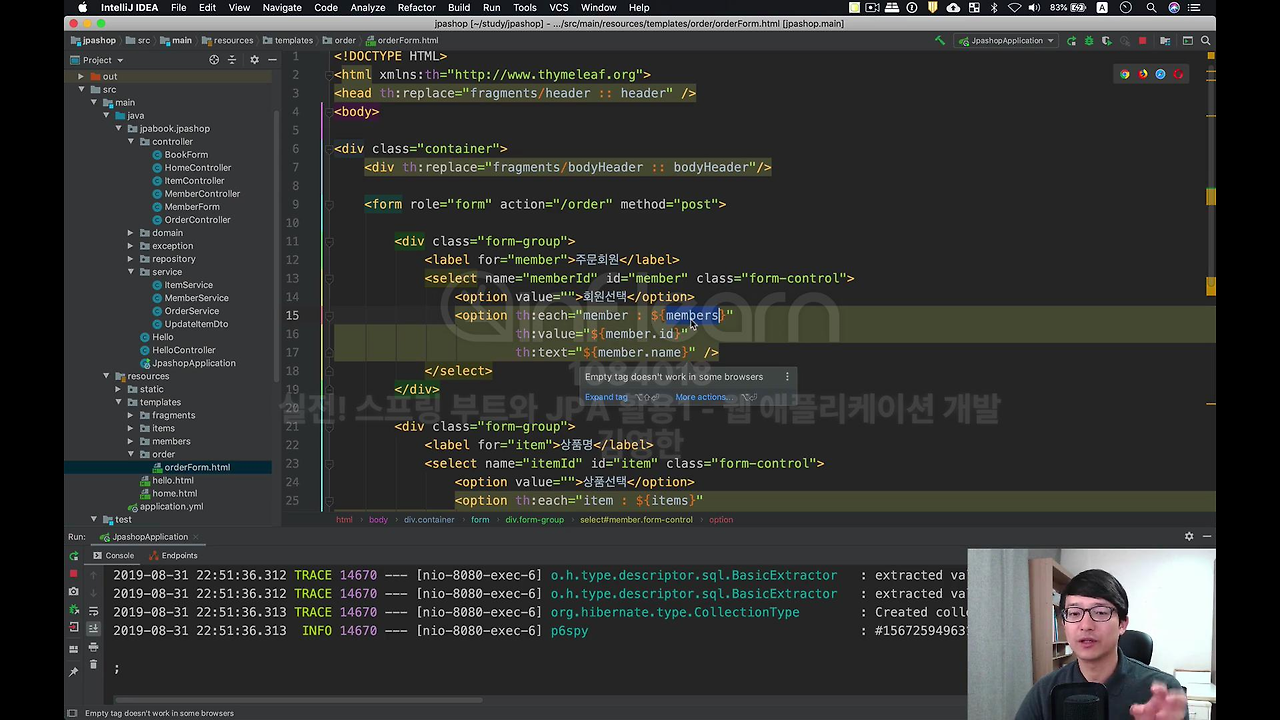Click the Build project hammer icon
Viewport: 1280px width, 720px height.
[x=939, y=41]
